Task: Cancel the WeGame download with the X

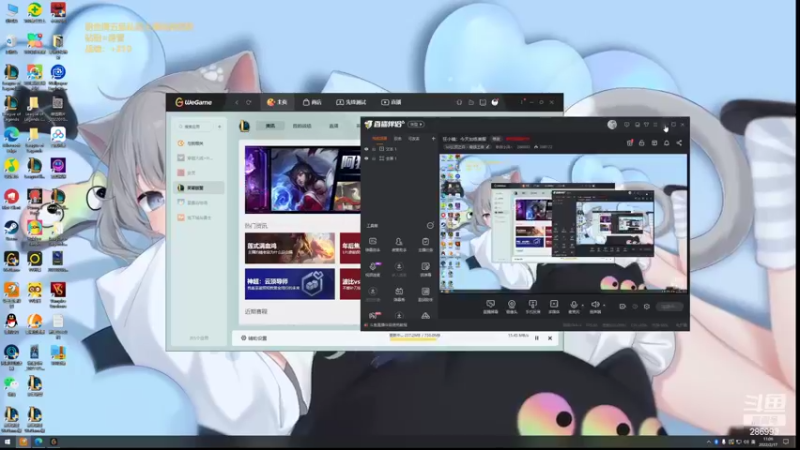Action: [550, 338]
